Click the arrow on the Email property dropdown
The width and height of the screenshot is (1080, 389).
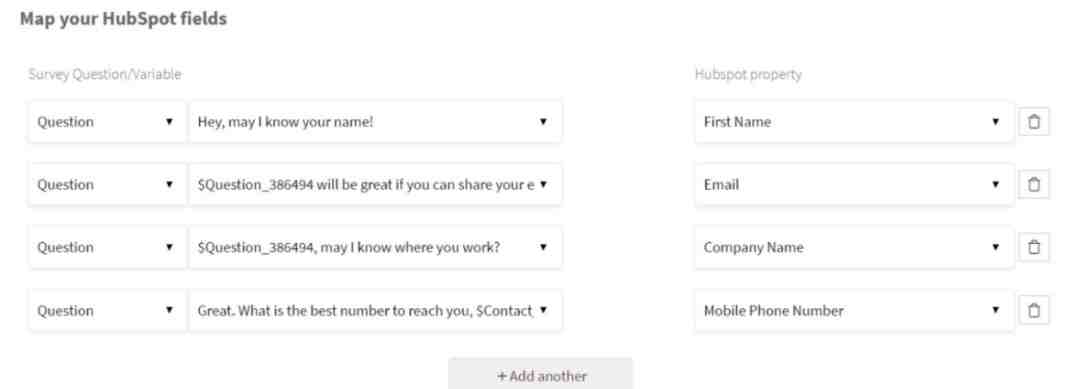click(995, 185)
